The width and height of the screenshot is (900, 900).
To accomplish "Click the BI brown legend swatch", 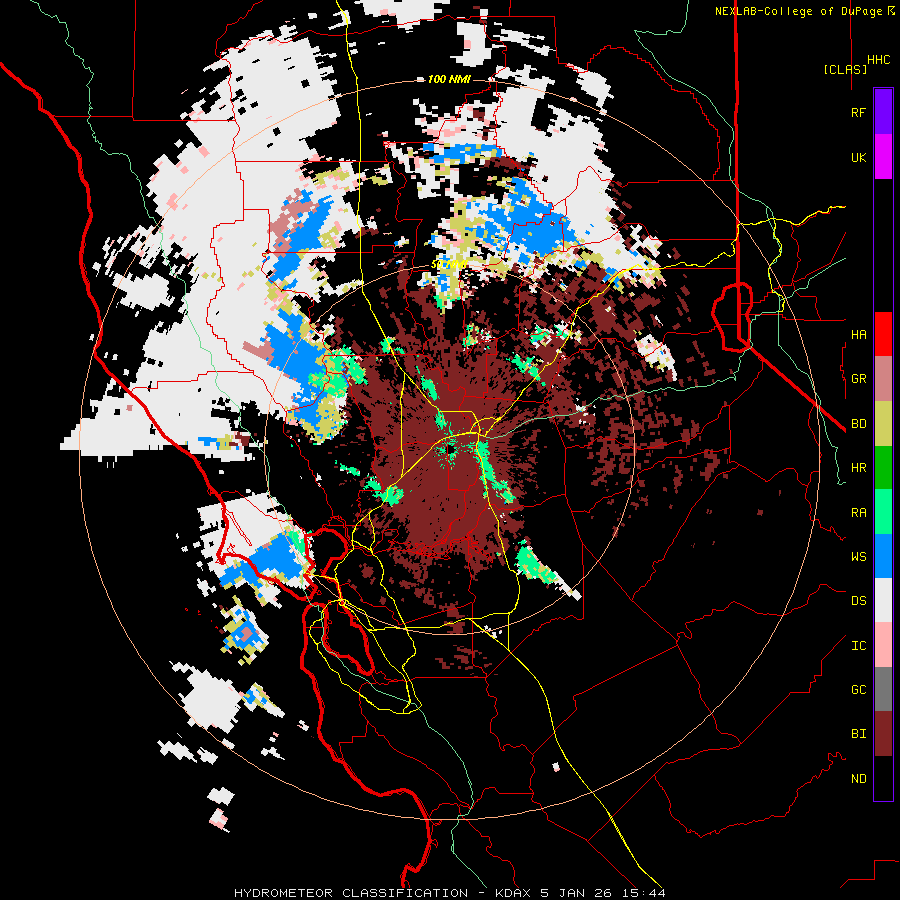I will pyautogui.click(x=883, y=734).
